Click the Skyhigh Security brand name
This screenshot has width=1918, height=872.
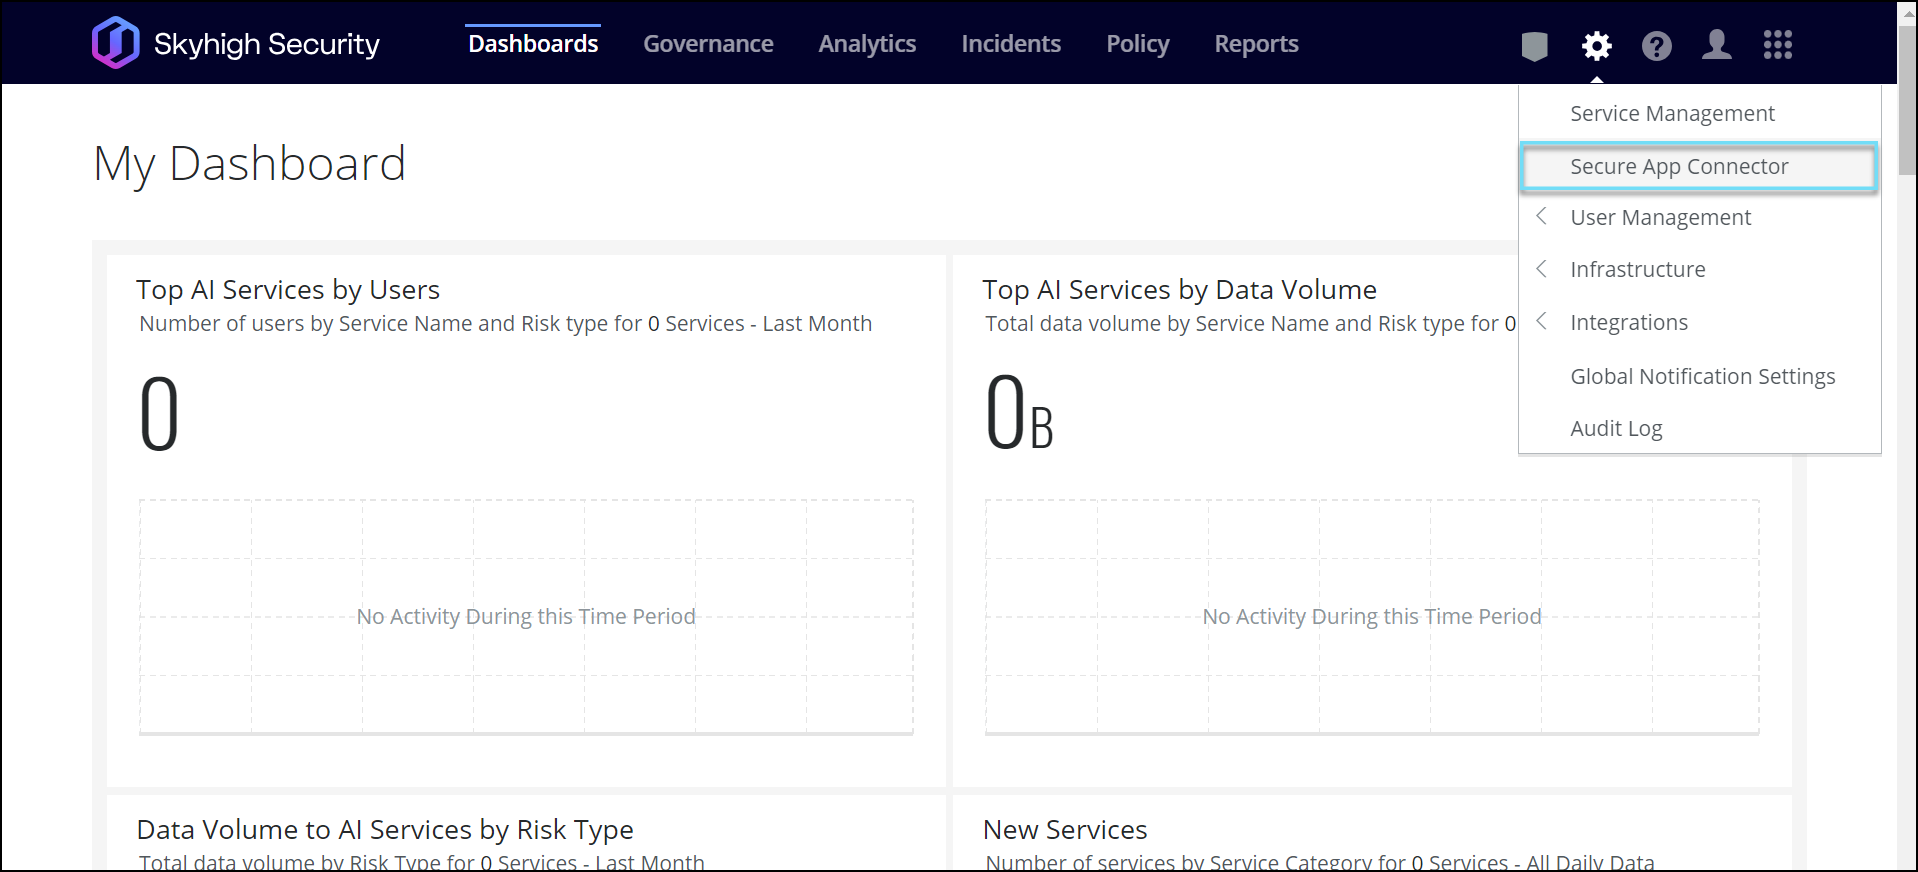coord(267,45)
